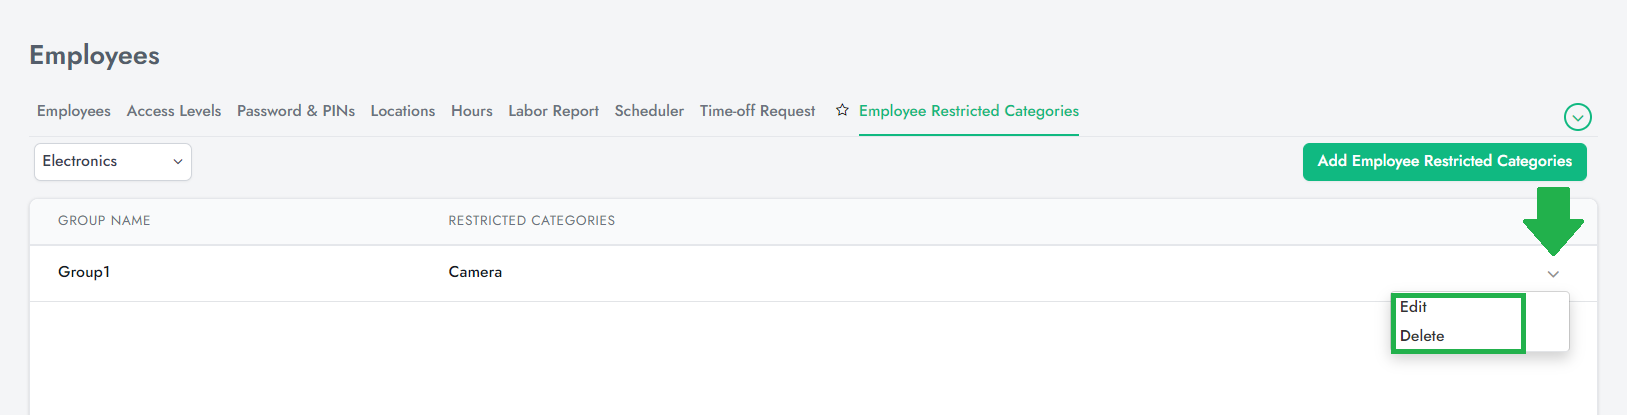Click the star icon beside Employee Restricted Categories
Screen dimensions: 1627x415
842,110
